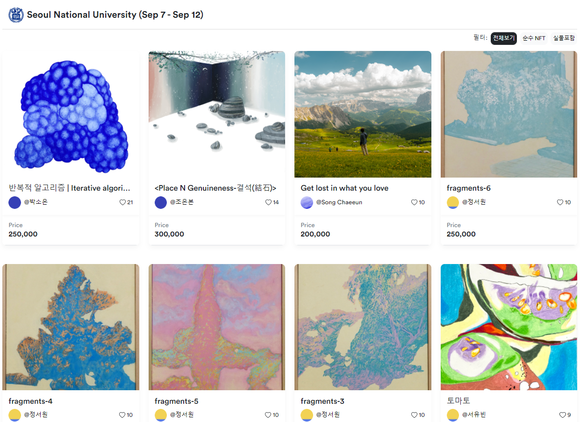This screenshot has height=422, width=580.
Task: Like the fragments-4 artwork
Action: pos(122,415)
